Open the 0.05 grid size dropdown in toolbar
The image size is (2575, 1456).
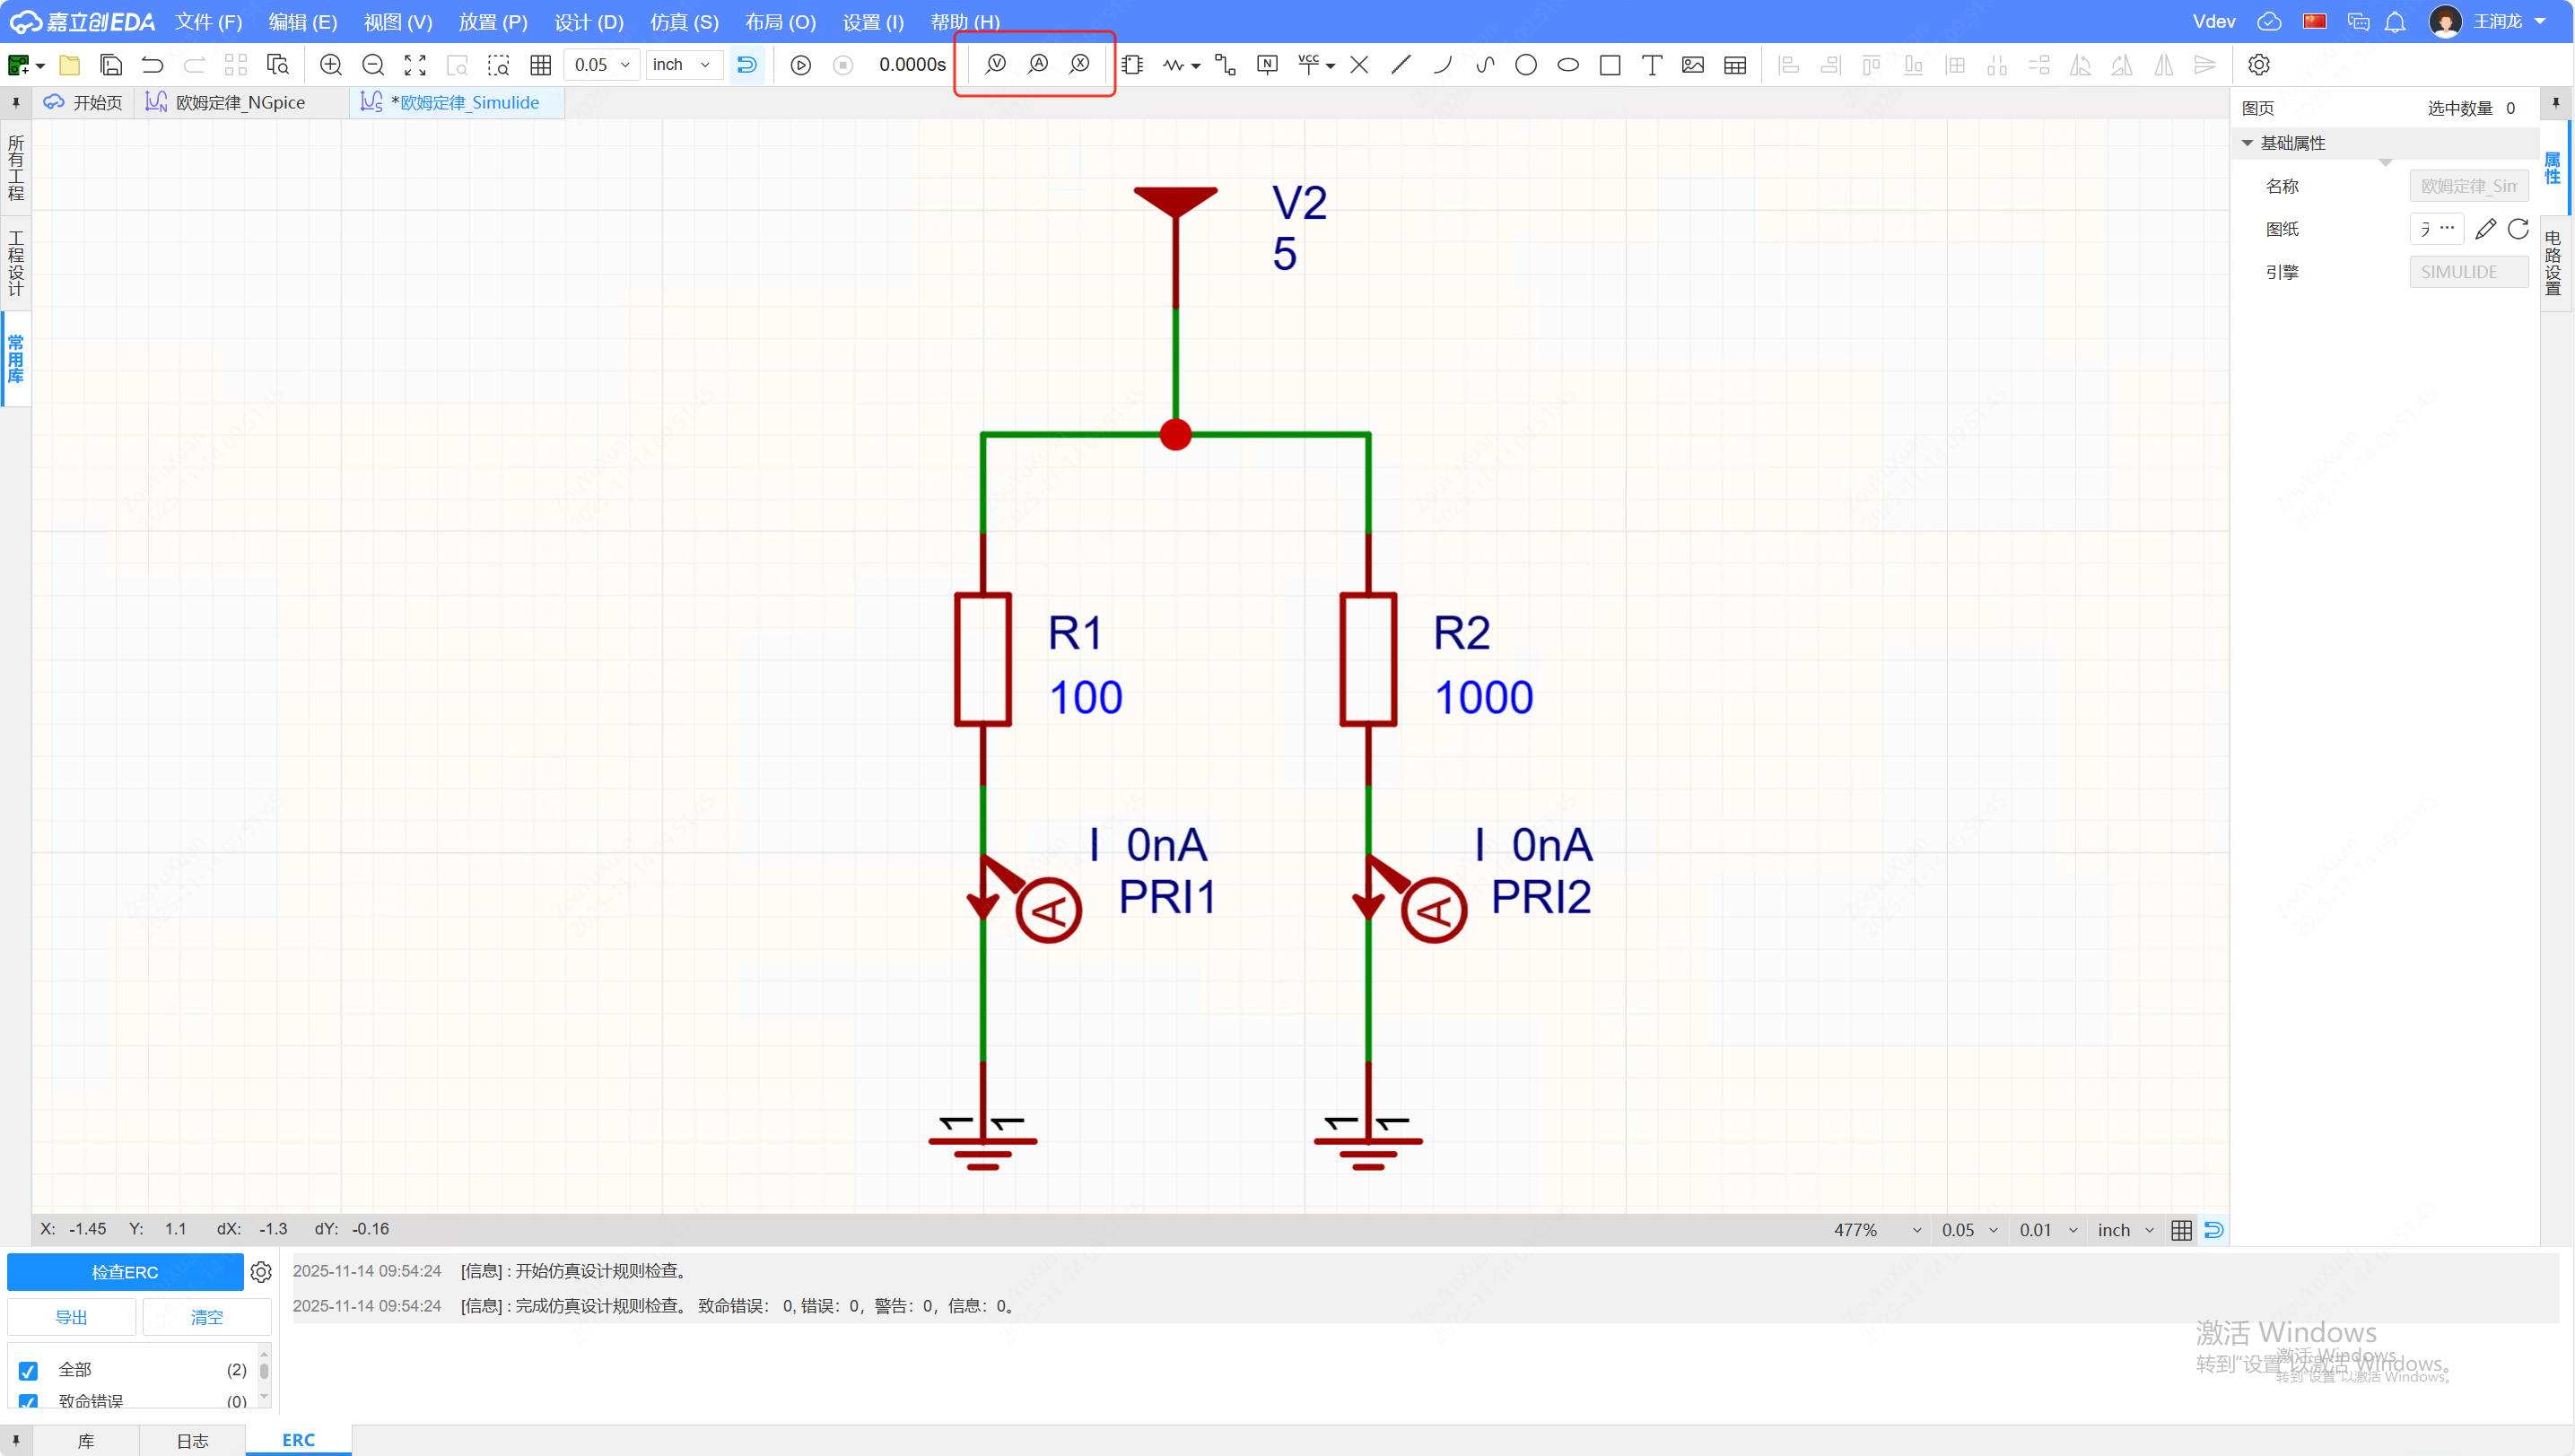point(602,65)
